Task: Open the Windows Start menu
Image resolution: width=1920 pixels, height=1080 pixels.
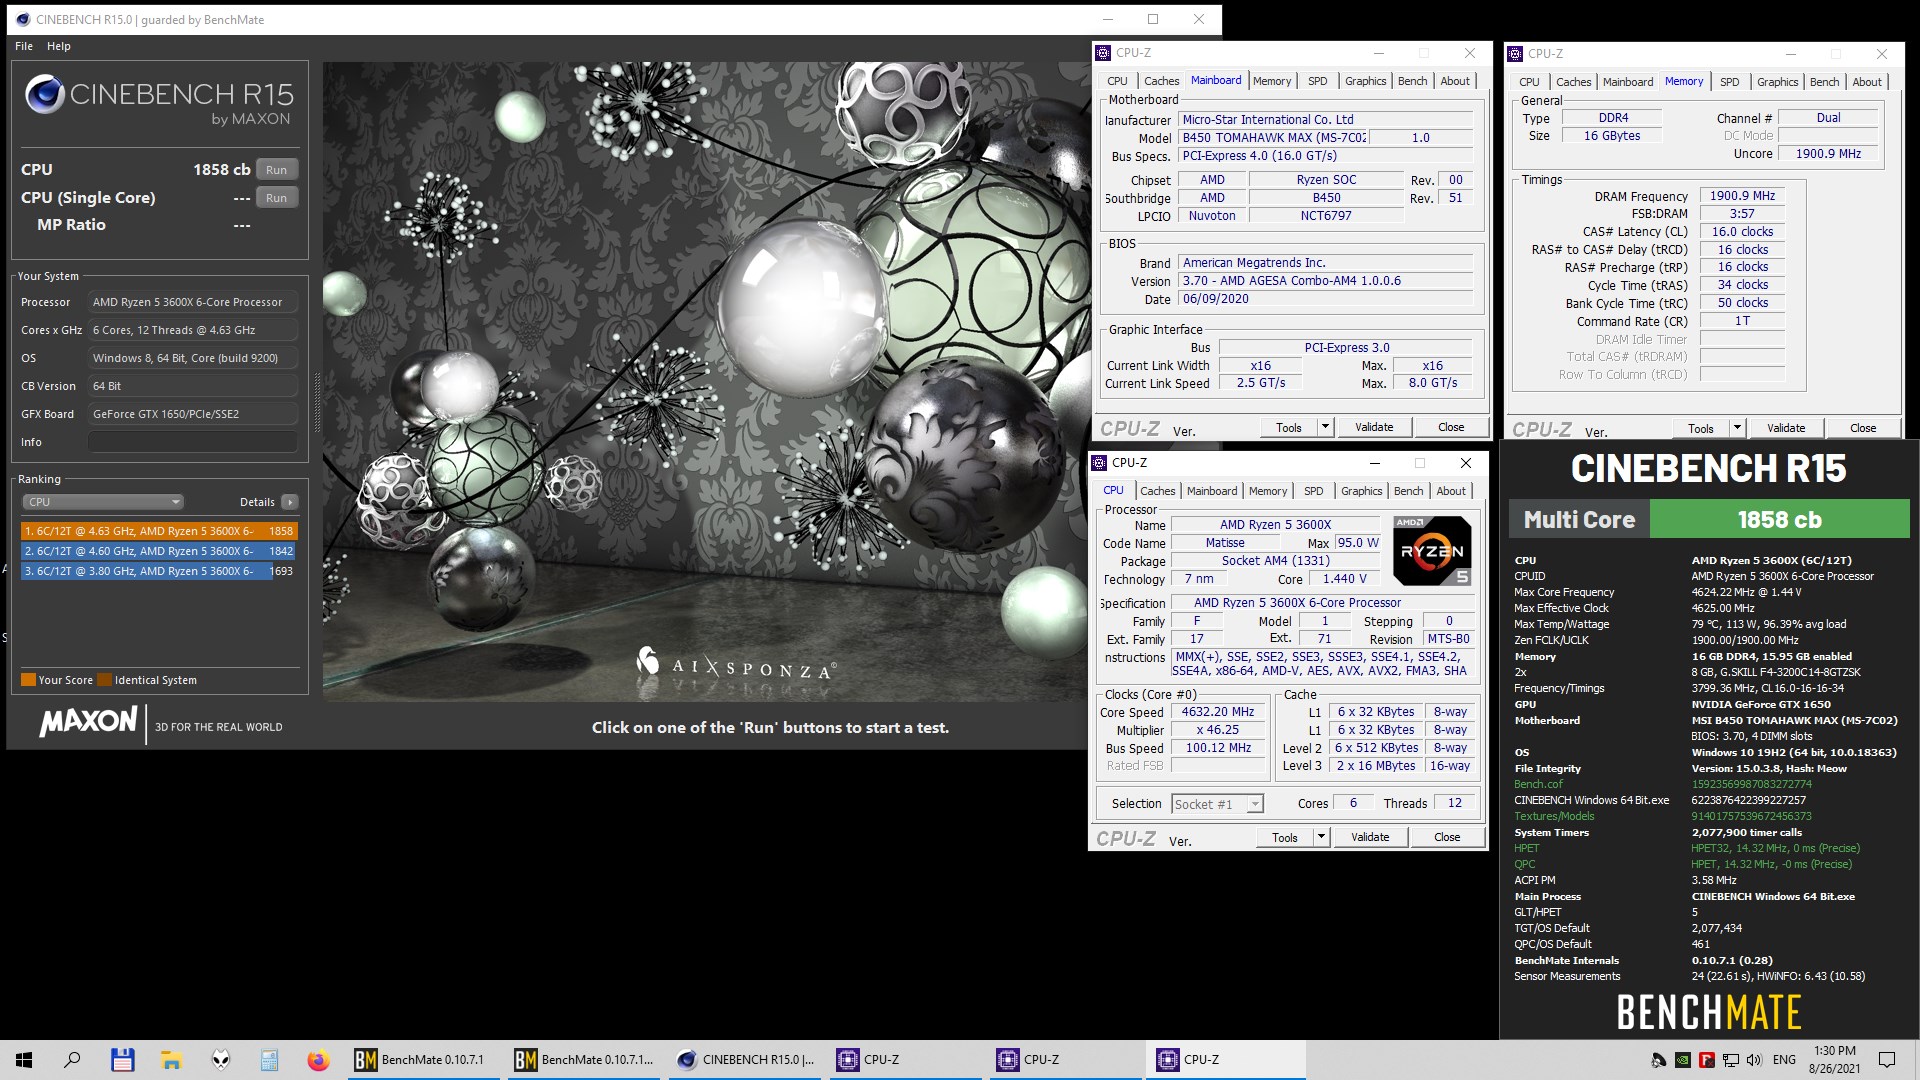Action: pyautogui.click(x=24, y=1059)
